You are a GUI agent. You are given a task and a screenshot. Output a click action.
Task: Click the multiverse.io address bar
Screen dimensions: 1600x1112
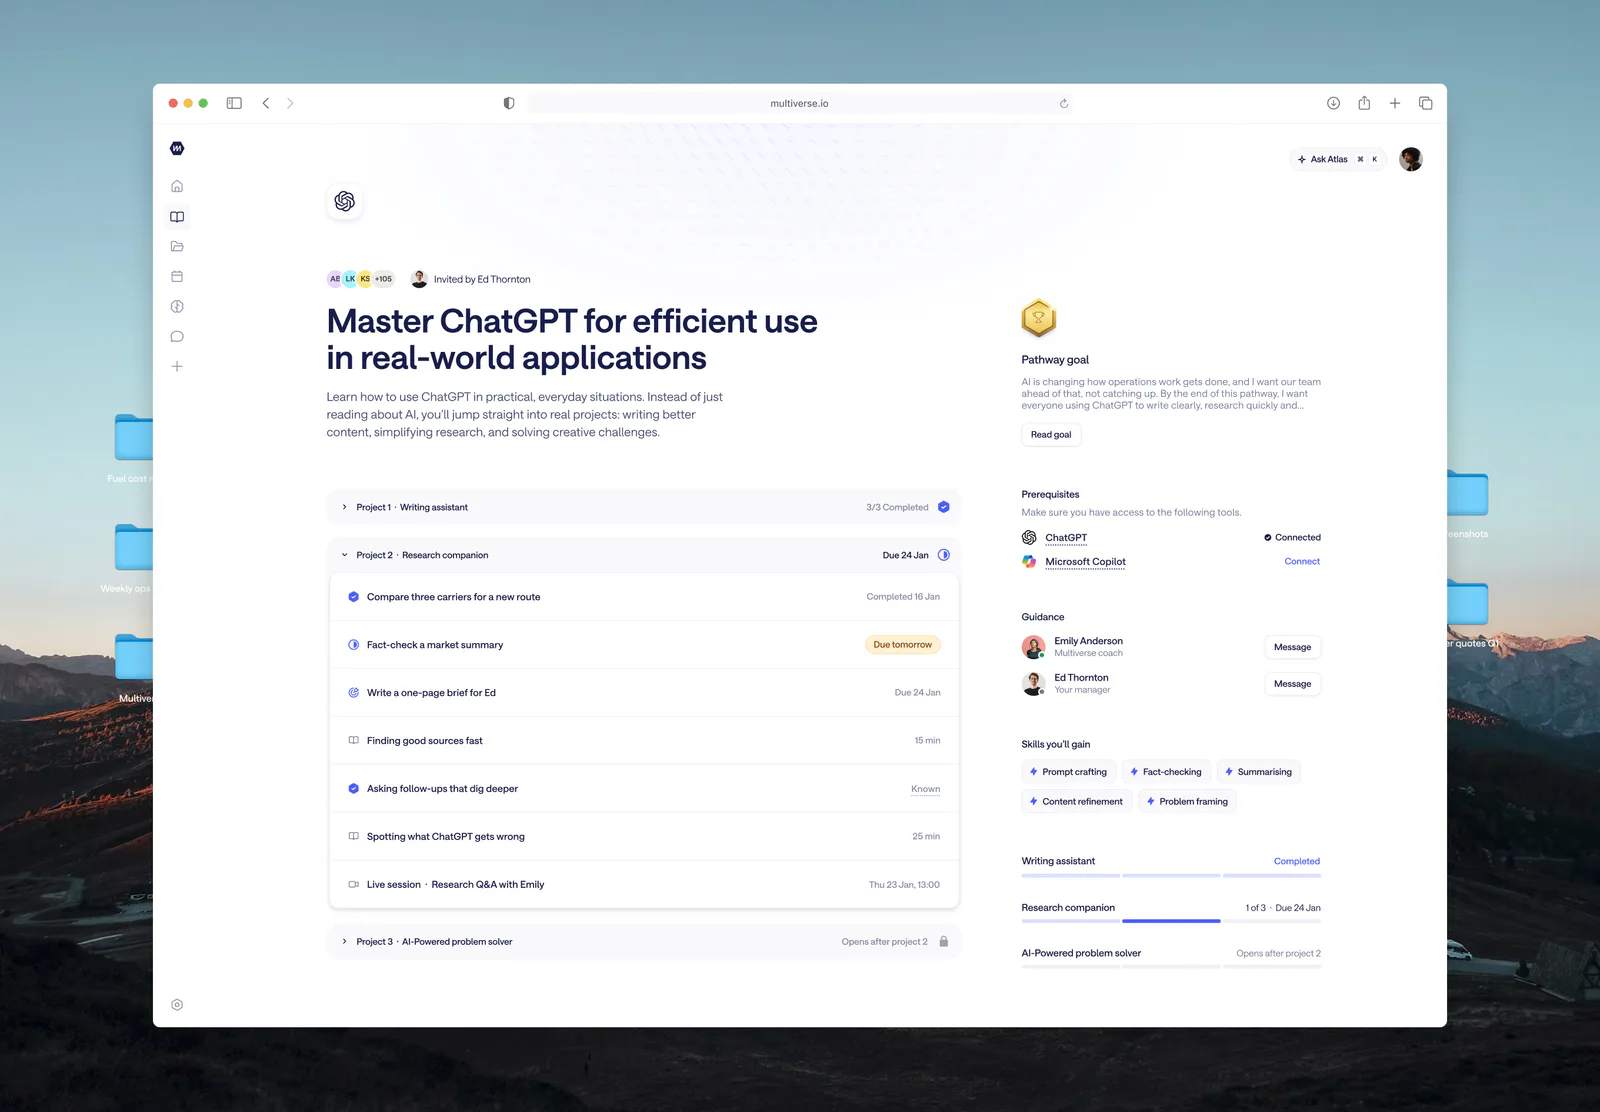800,103
